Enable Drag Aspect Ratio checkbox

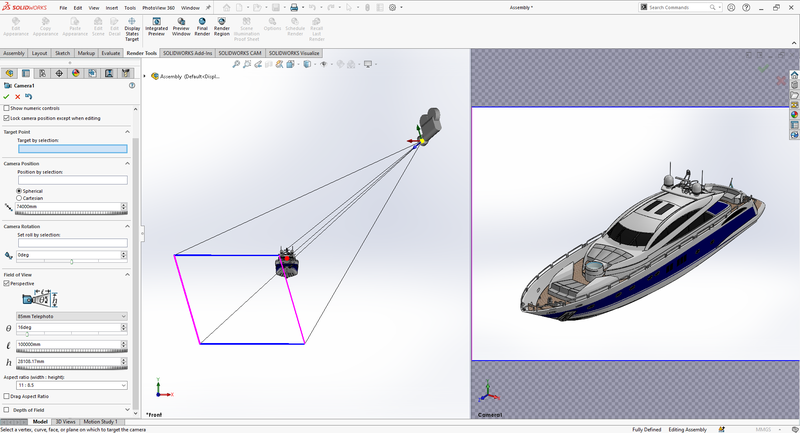pyautogui.click(x=7, y=396)
